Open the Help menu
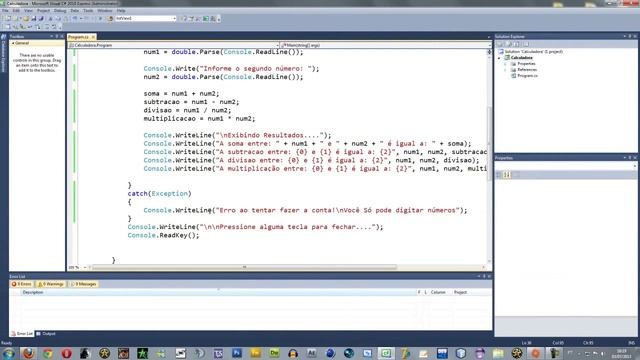The width and height of the screenshot is (640, 360). point(121,11)
